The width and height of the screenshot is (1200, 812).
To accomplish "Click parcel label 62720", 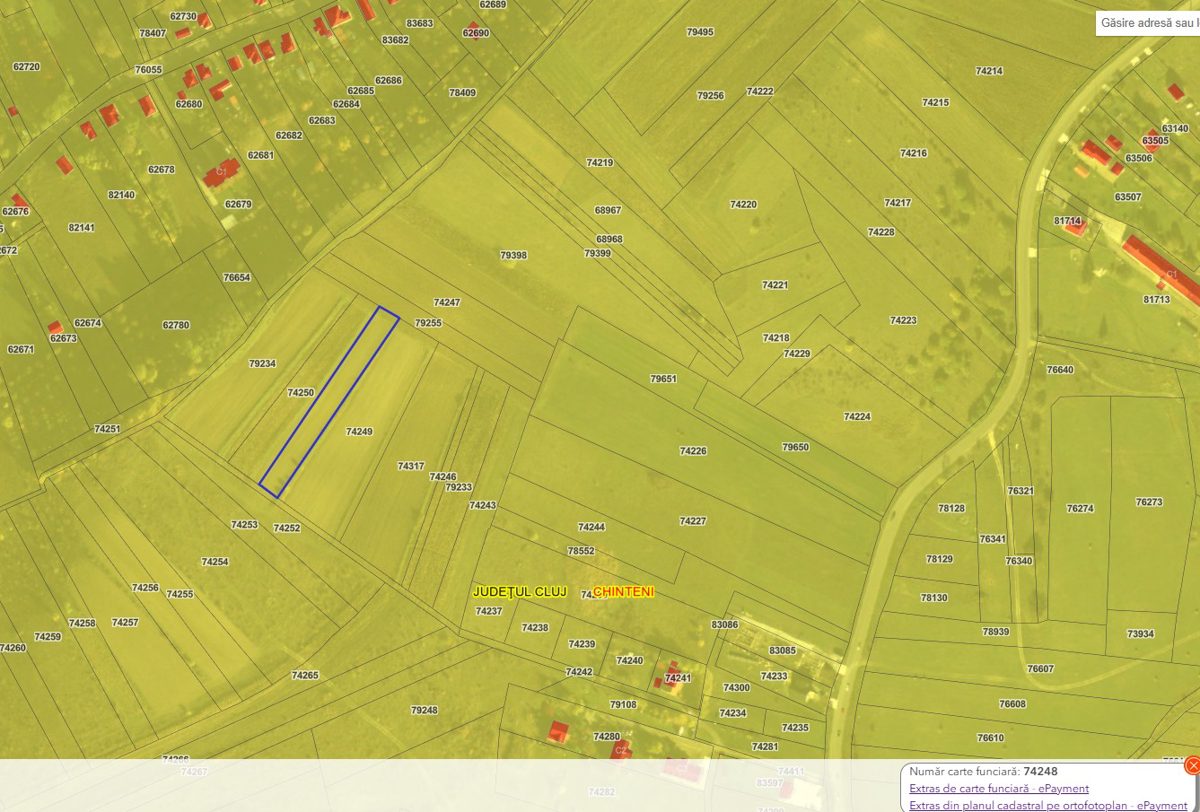I will point(26,67).
